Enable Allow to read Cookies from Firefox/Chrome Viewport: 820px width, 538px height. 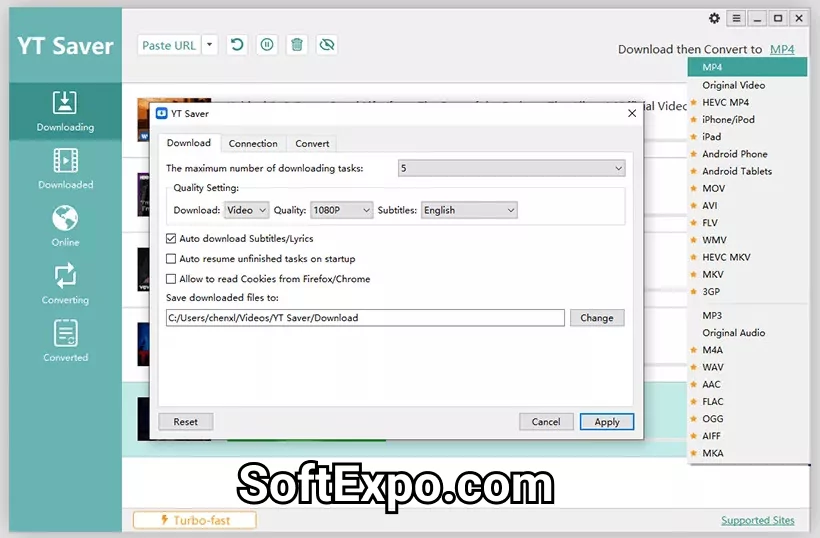click(171, 279)
